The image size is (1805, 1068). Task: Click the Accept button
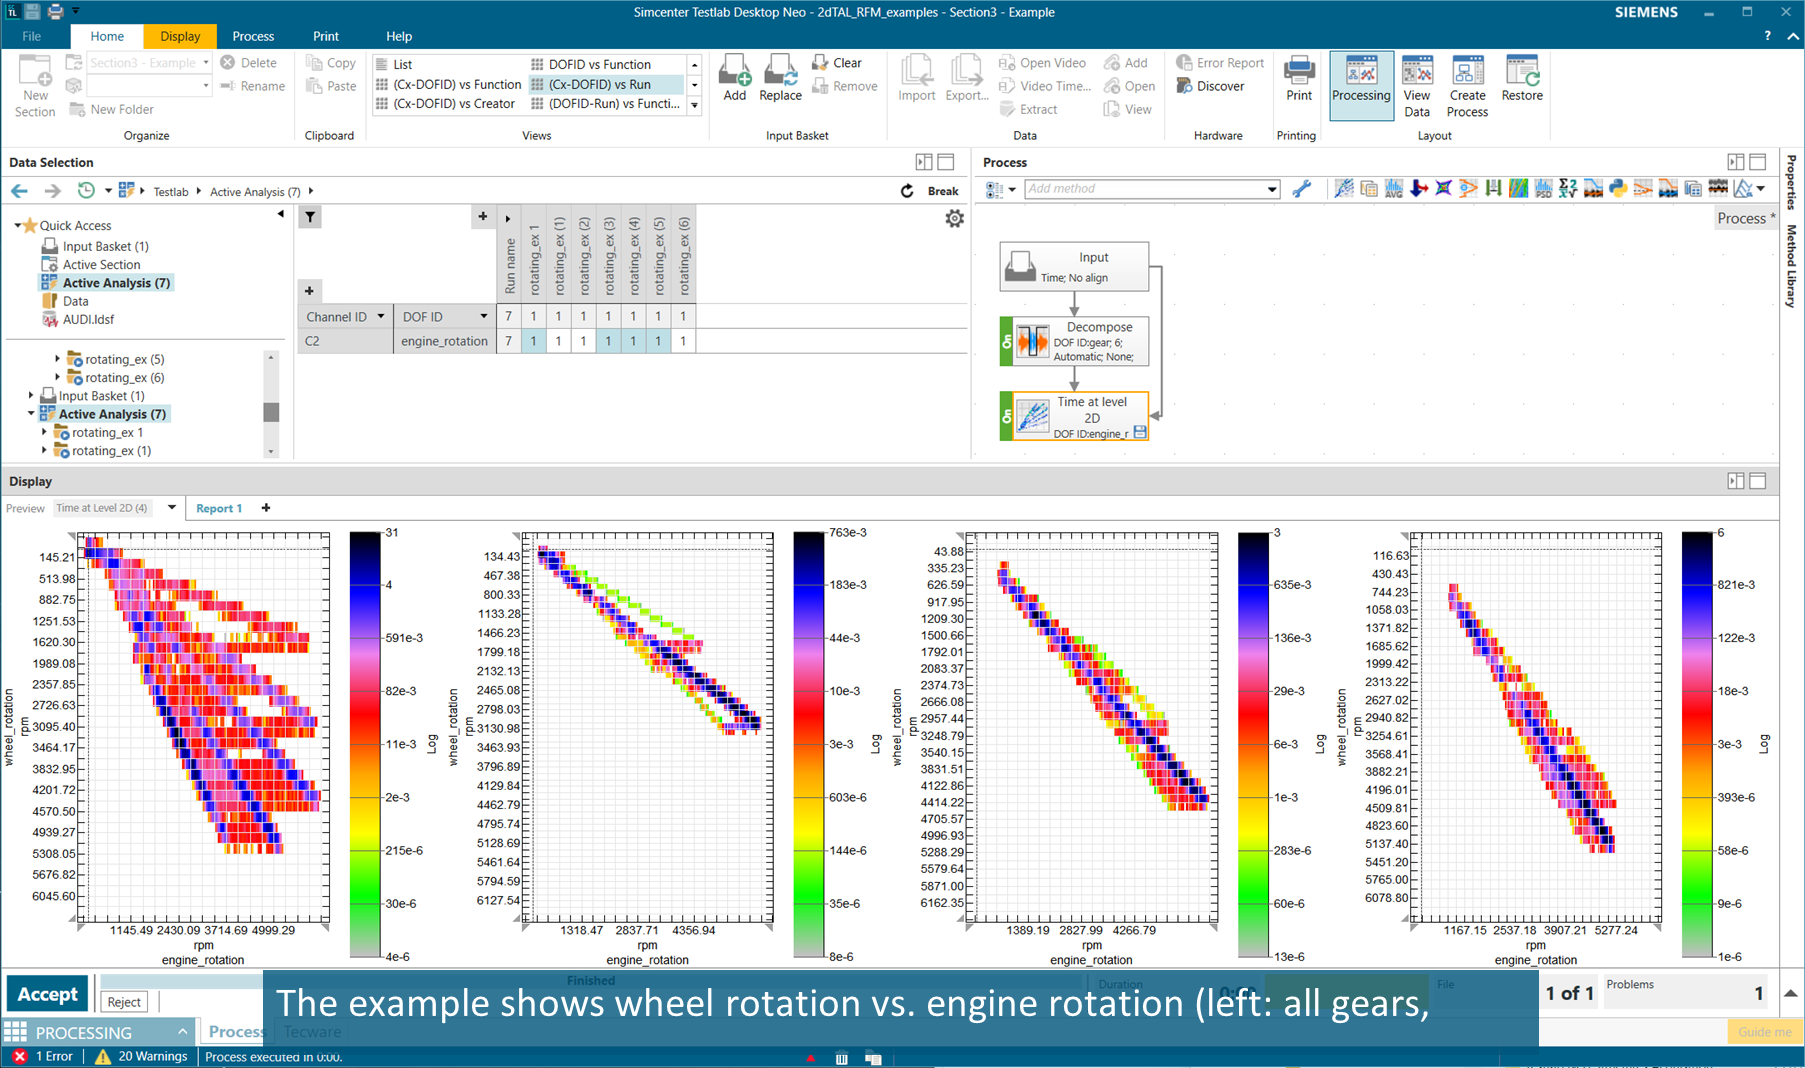point(47,993)
